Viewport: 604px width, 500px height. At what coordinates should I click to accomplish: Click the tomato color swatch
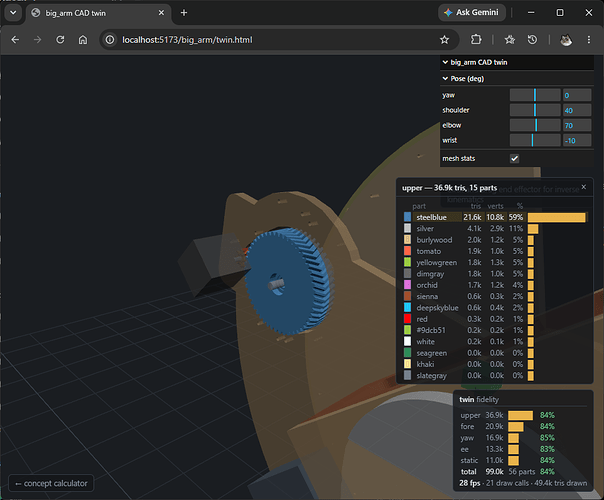(407, 251)
